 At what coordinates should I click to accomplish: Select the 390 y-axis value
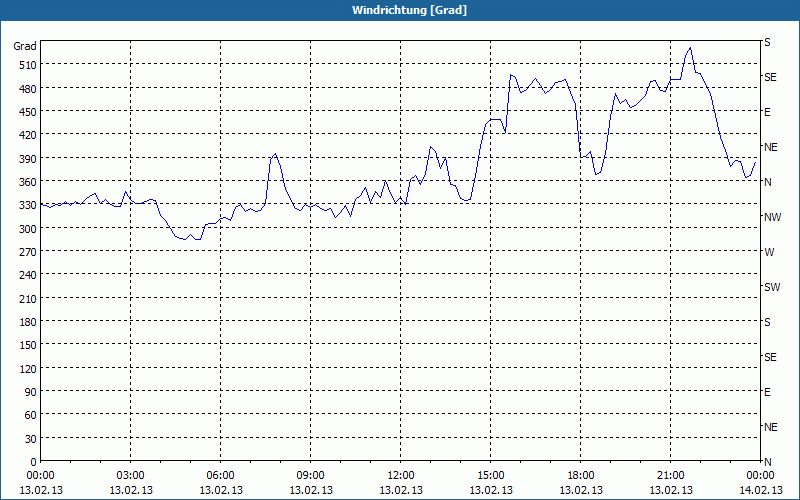[29, 159]
